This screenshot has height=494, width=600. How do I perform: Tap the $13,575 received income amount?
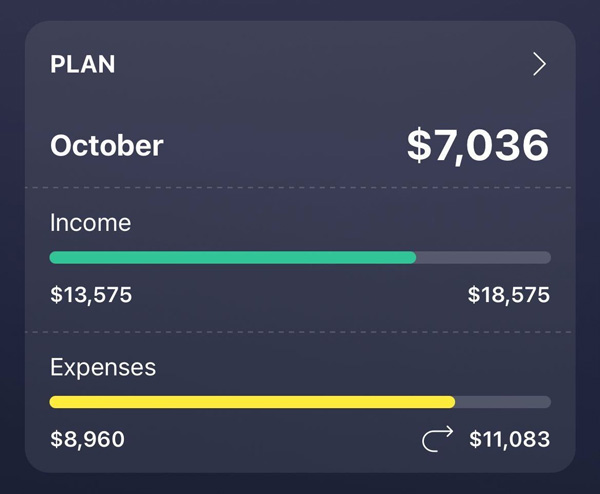tap(91, 295)
